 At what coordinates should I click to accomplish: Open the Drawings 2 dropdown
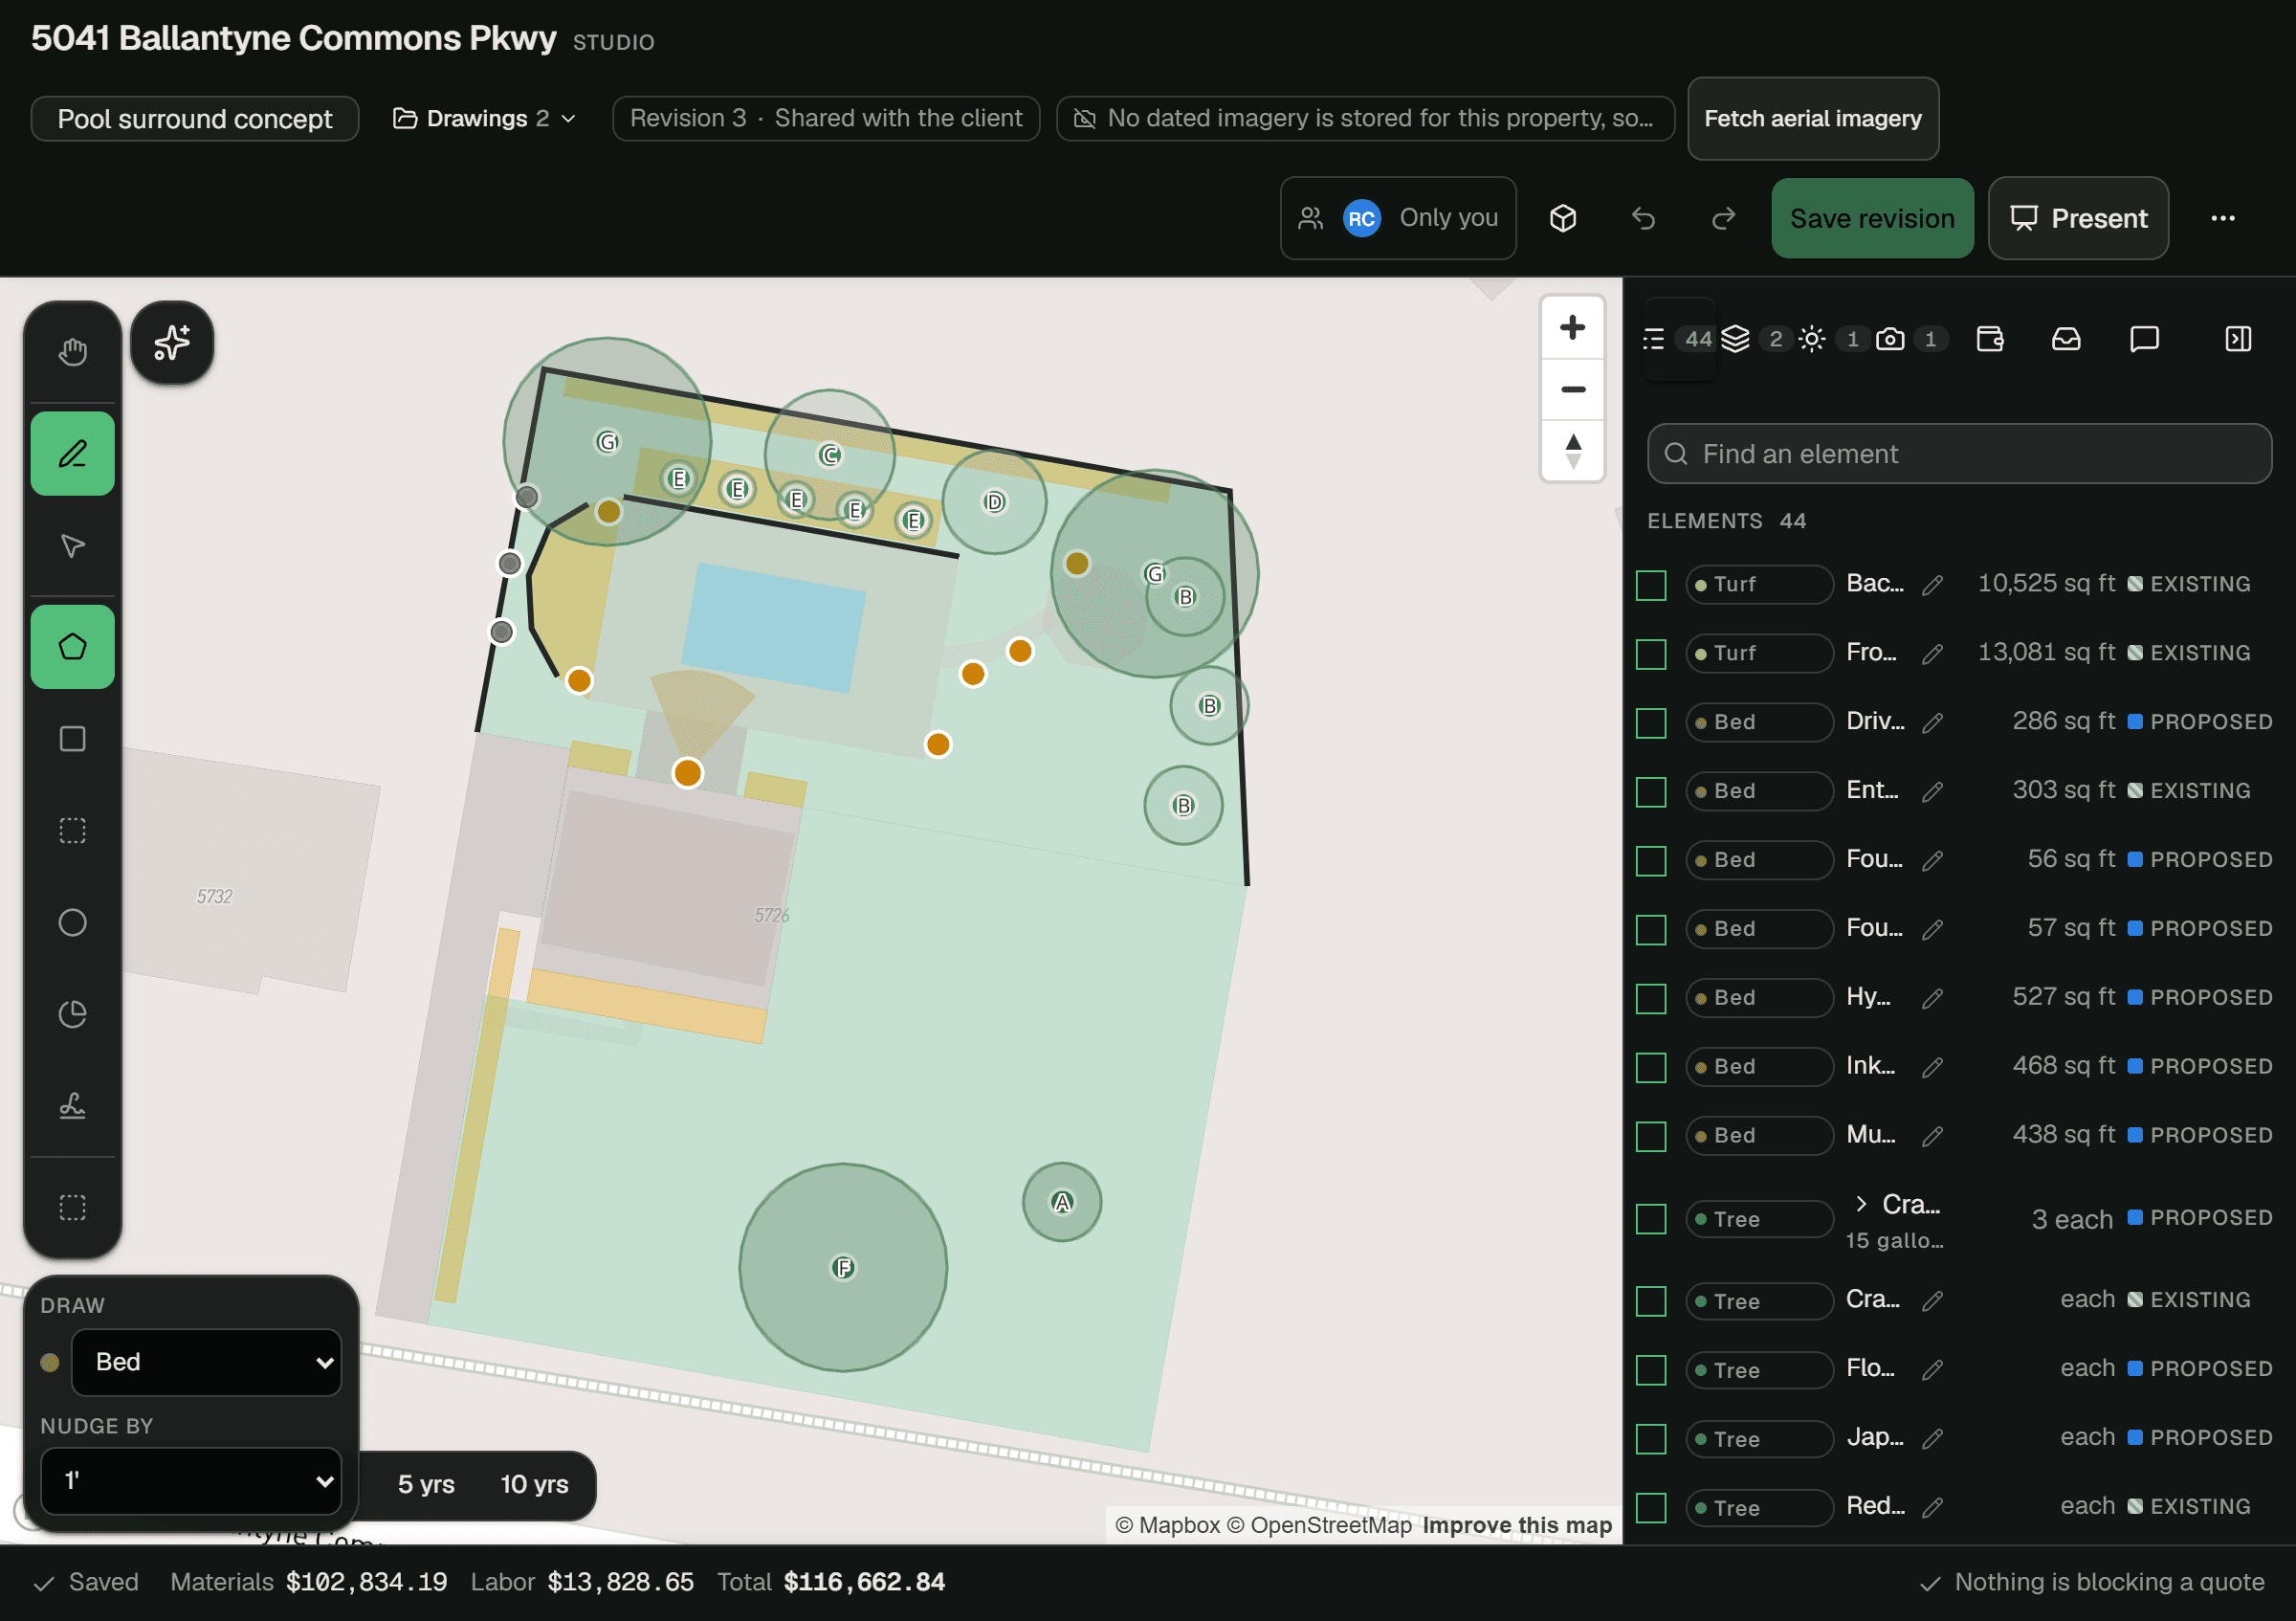click(x=485, y=118)
